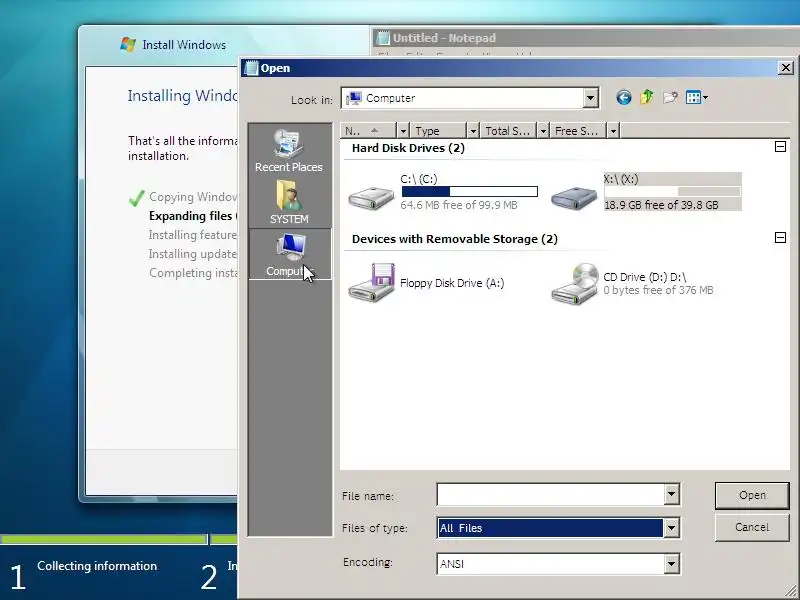The height and width of the screenshot is (600, 800).
Task: Expand the Free Space column filter arrow
Action: 613,131
